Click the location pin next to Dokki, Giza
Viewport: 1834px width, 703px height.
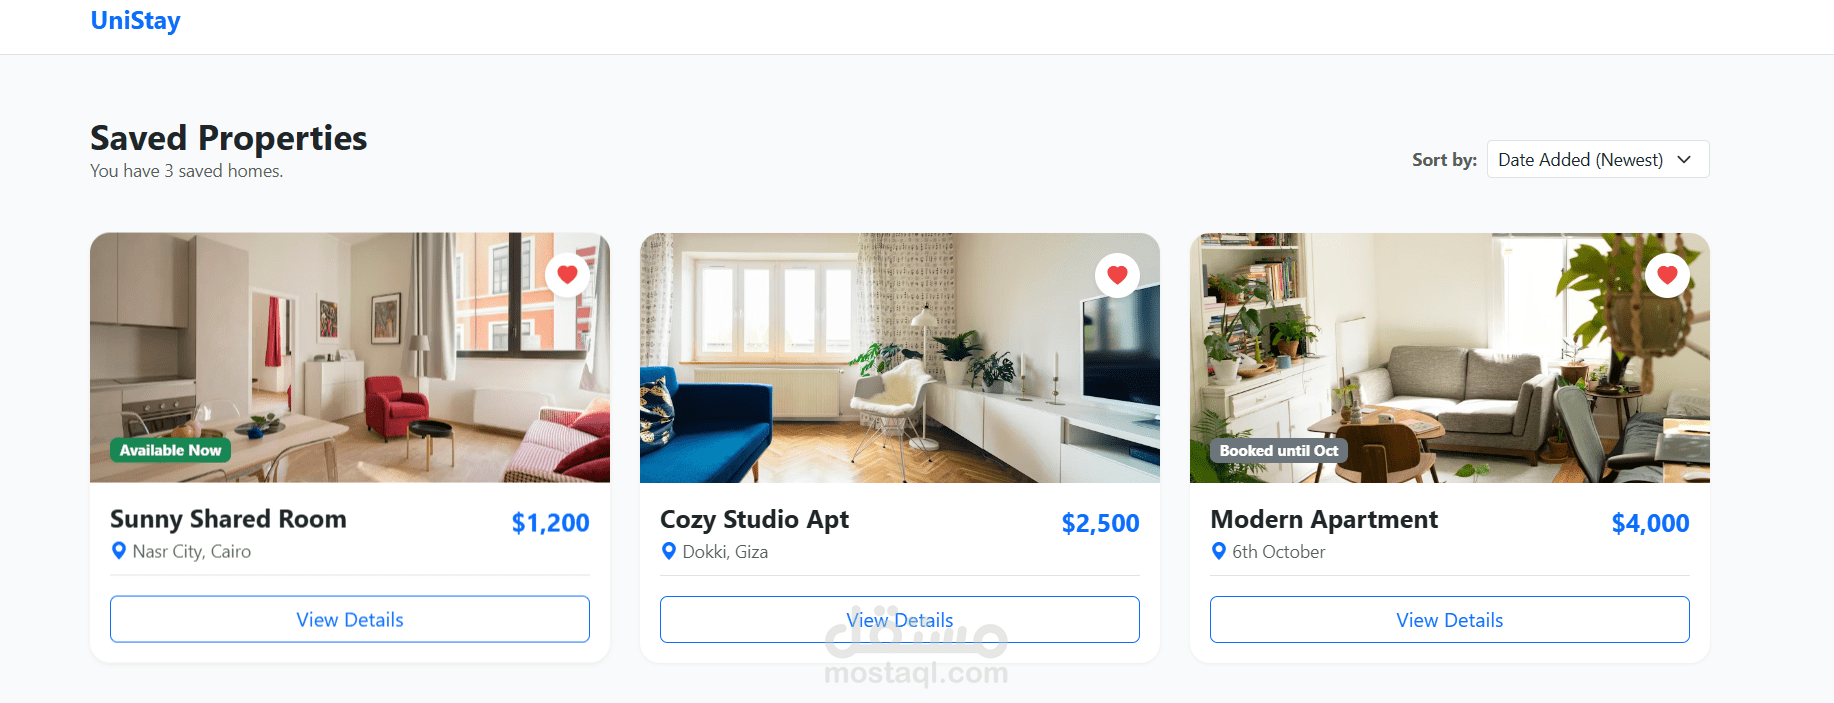[x=669, y=551]
